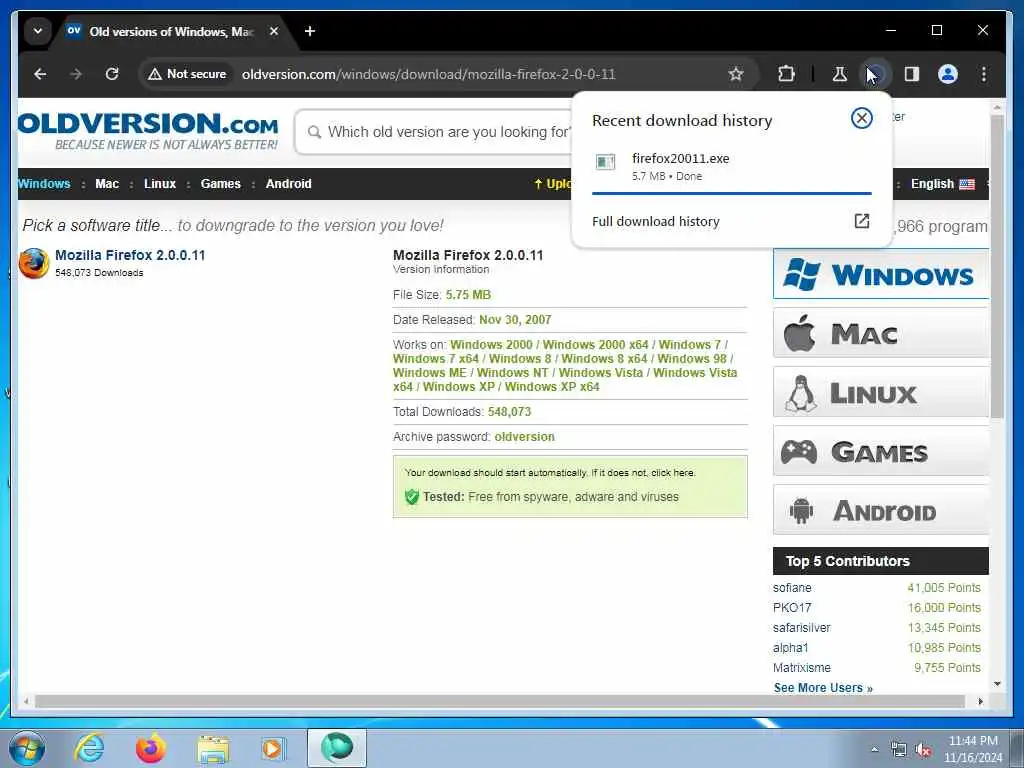Go back using the browser back arrow
The width and height of the screenshot is (1024, 768).
pyautogui.click(x=40, y=74)
